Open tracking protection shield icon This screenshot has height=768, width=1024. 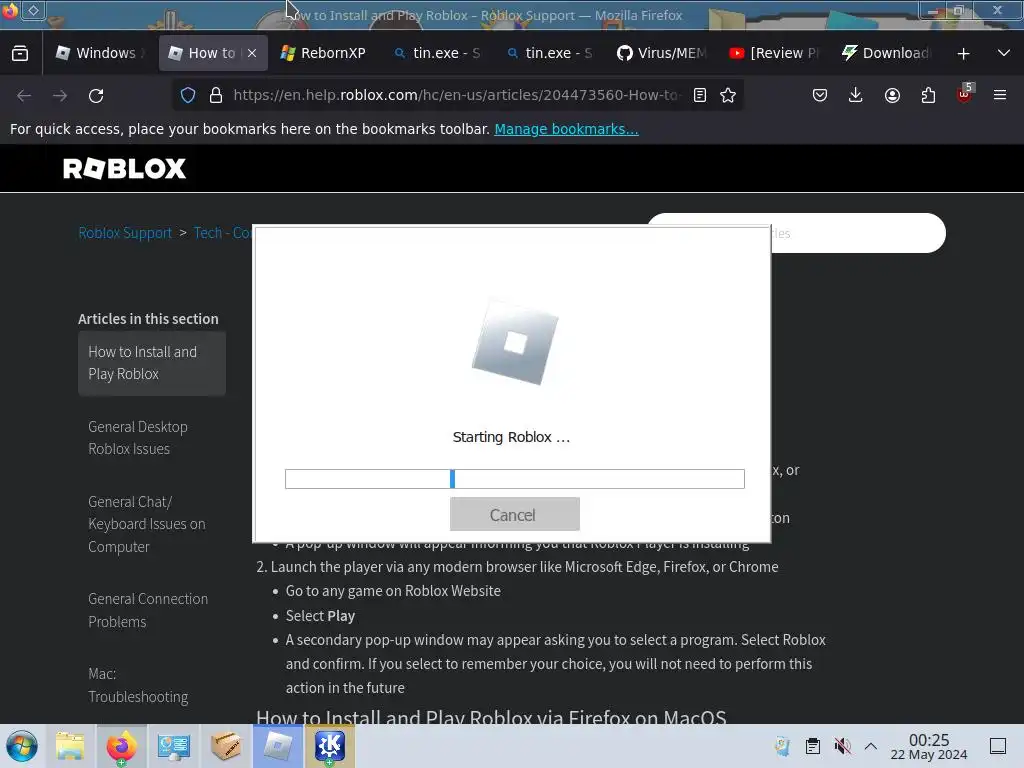point(188,95)
